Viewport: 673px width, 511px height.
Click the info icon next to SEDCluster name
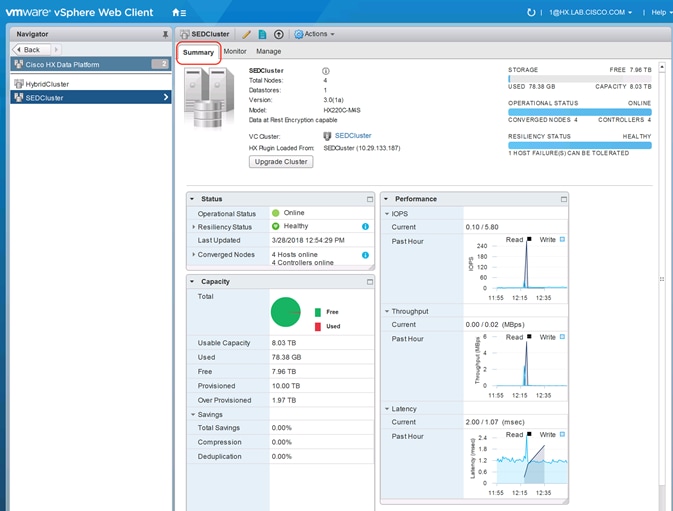click(326, 71)
